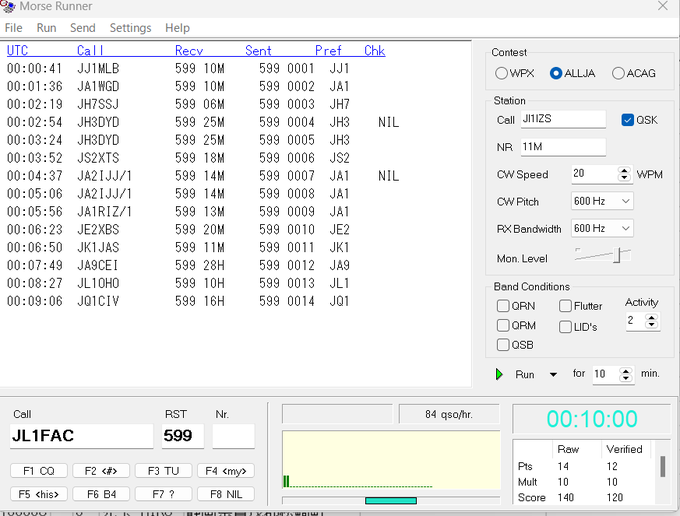Open the CW Pitch dropdown
This screenshot has height=516, width=680.
click(625, 201)
